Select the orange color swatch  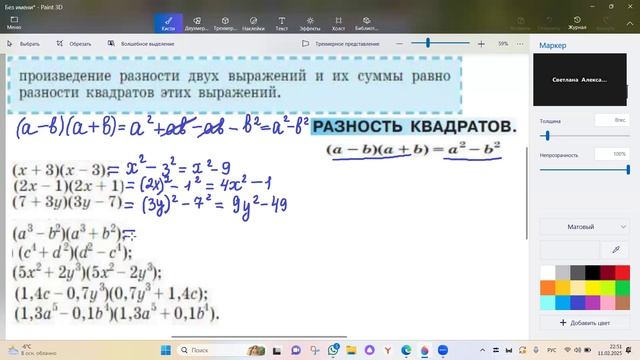548,288
